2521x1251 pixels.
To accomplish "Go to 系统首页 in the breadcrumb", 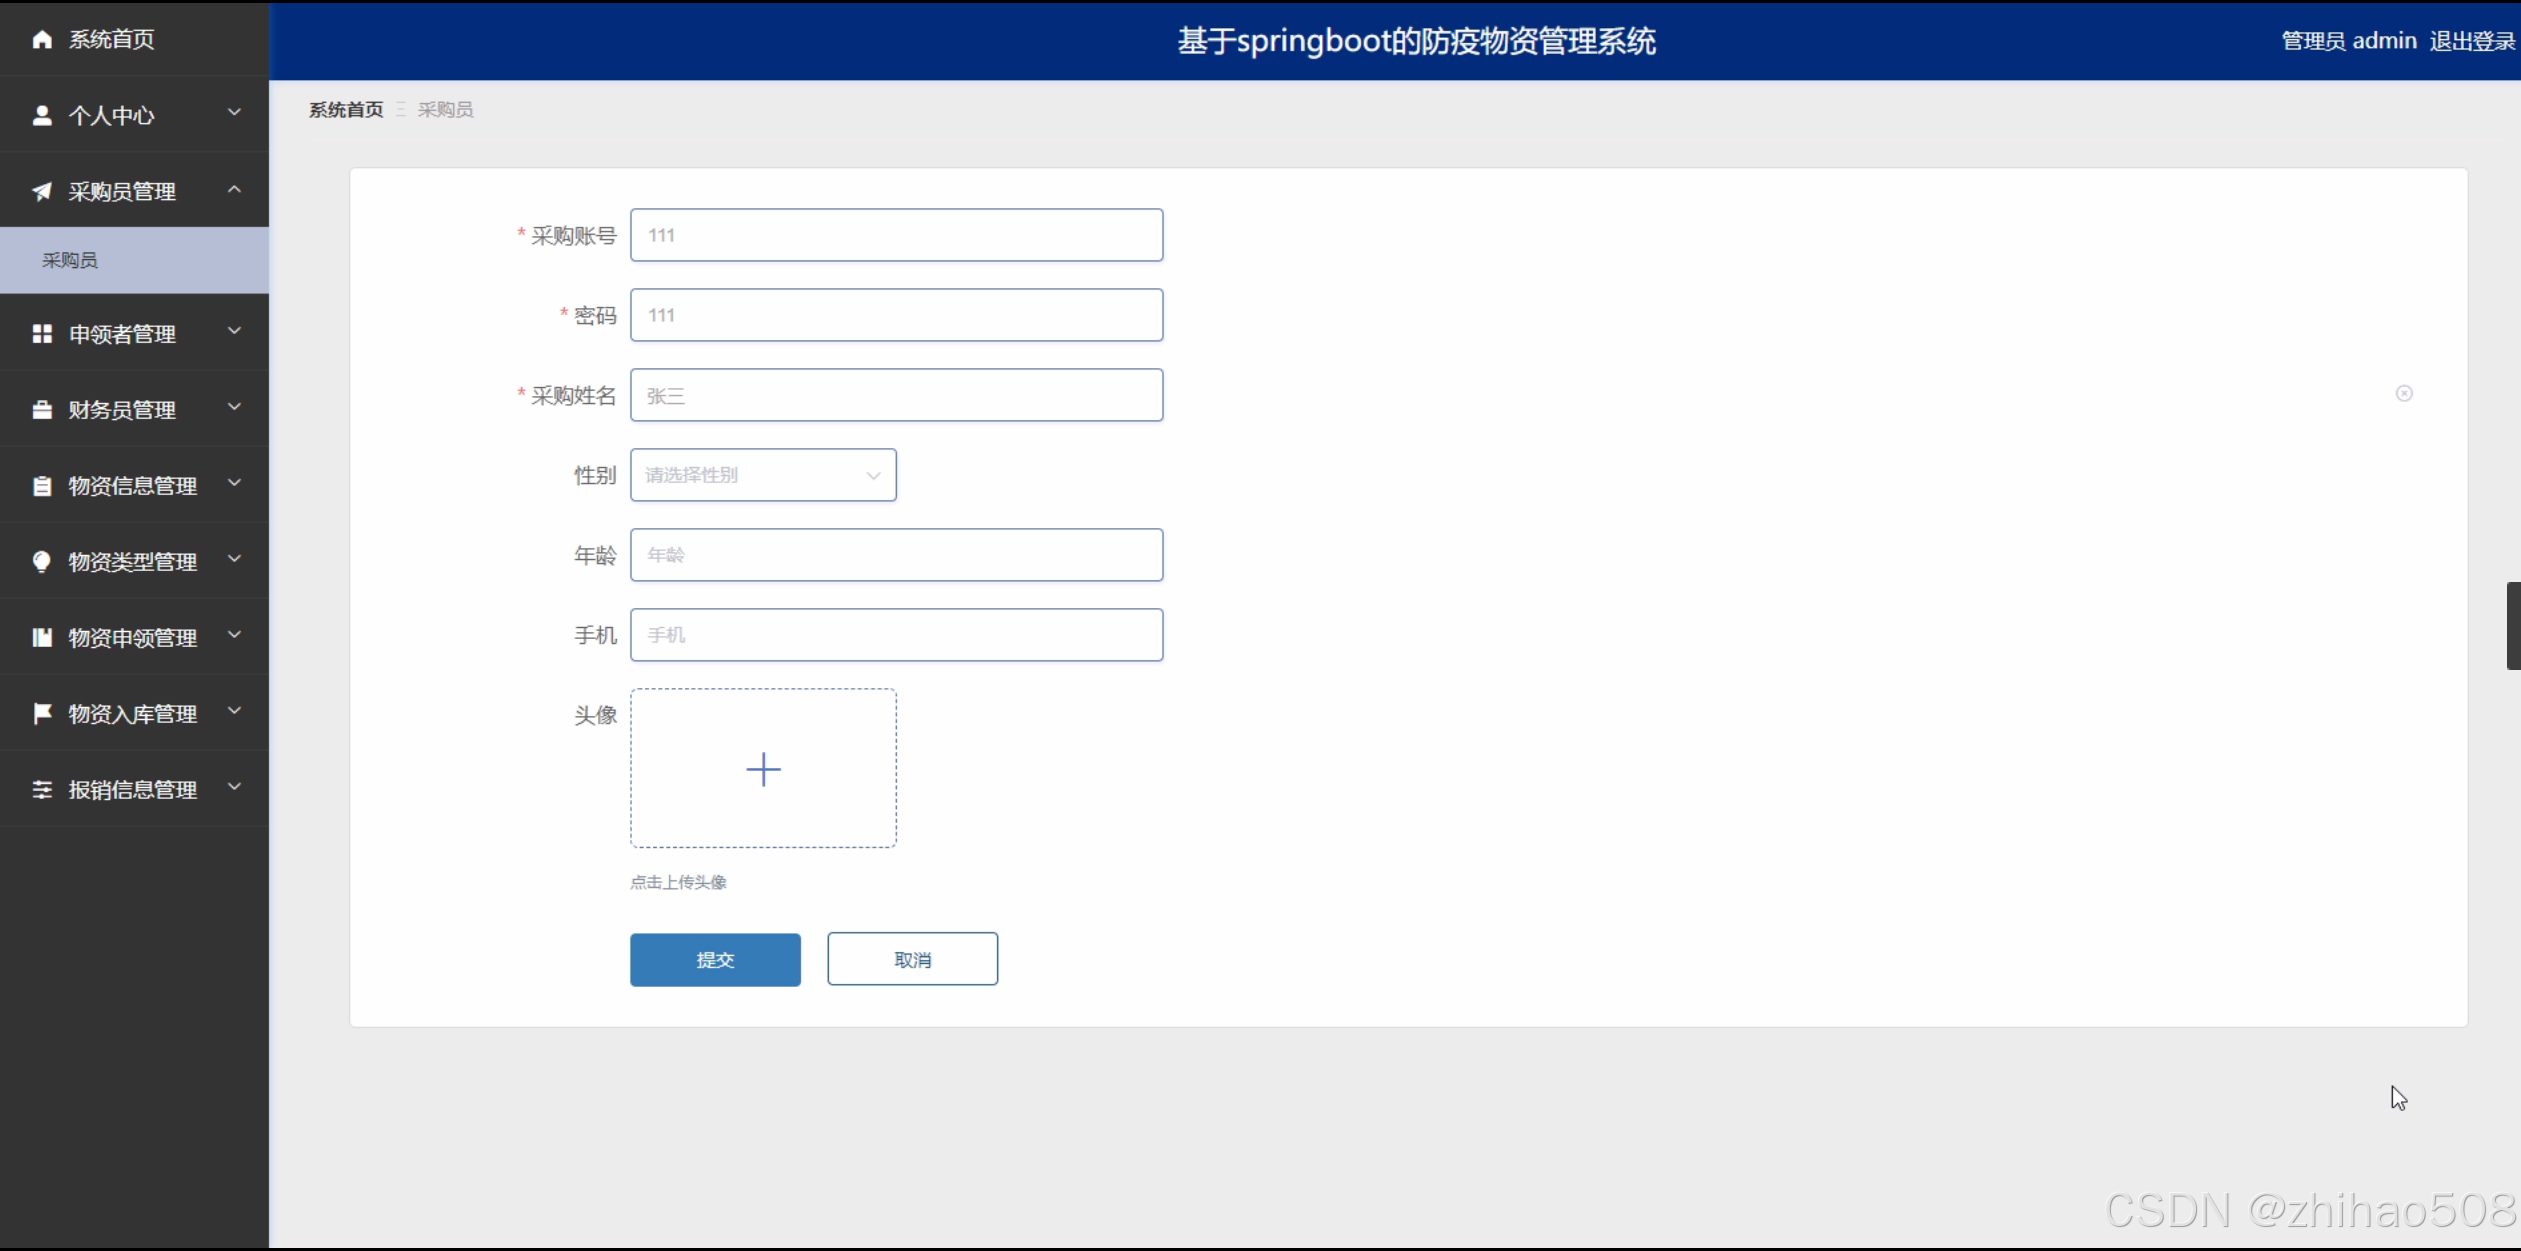I will tap(345, 110).
